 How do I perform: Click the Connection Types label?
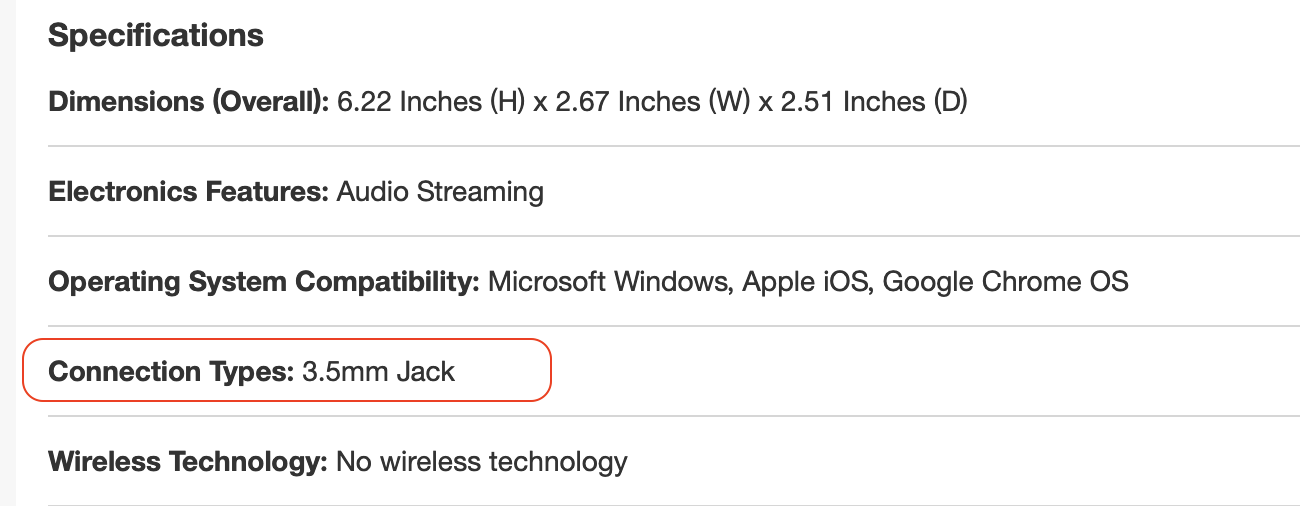coord(170,372)
